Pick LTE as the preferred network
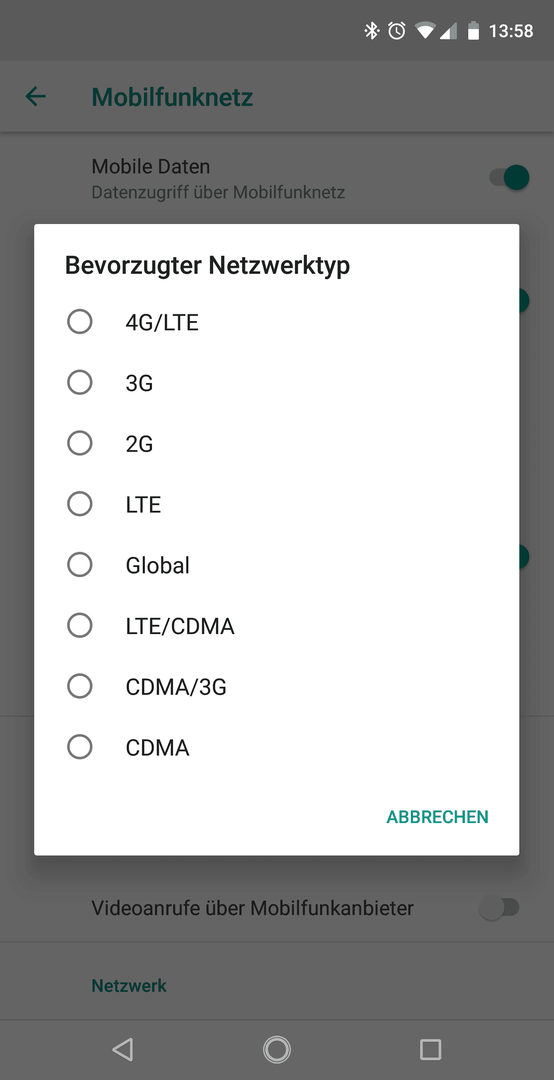This screenshot has height=1080, width=554. pyautogui.click(x=277, y=504)
